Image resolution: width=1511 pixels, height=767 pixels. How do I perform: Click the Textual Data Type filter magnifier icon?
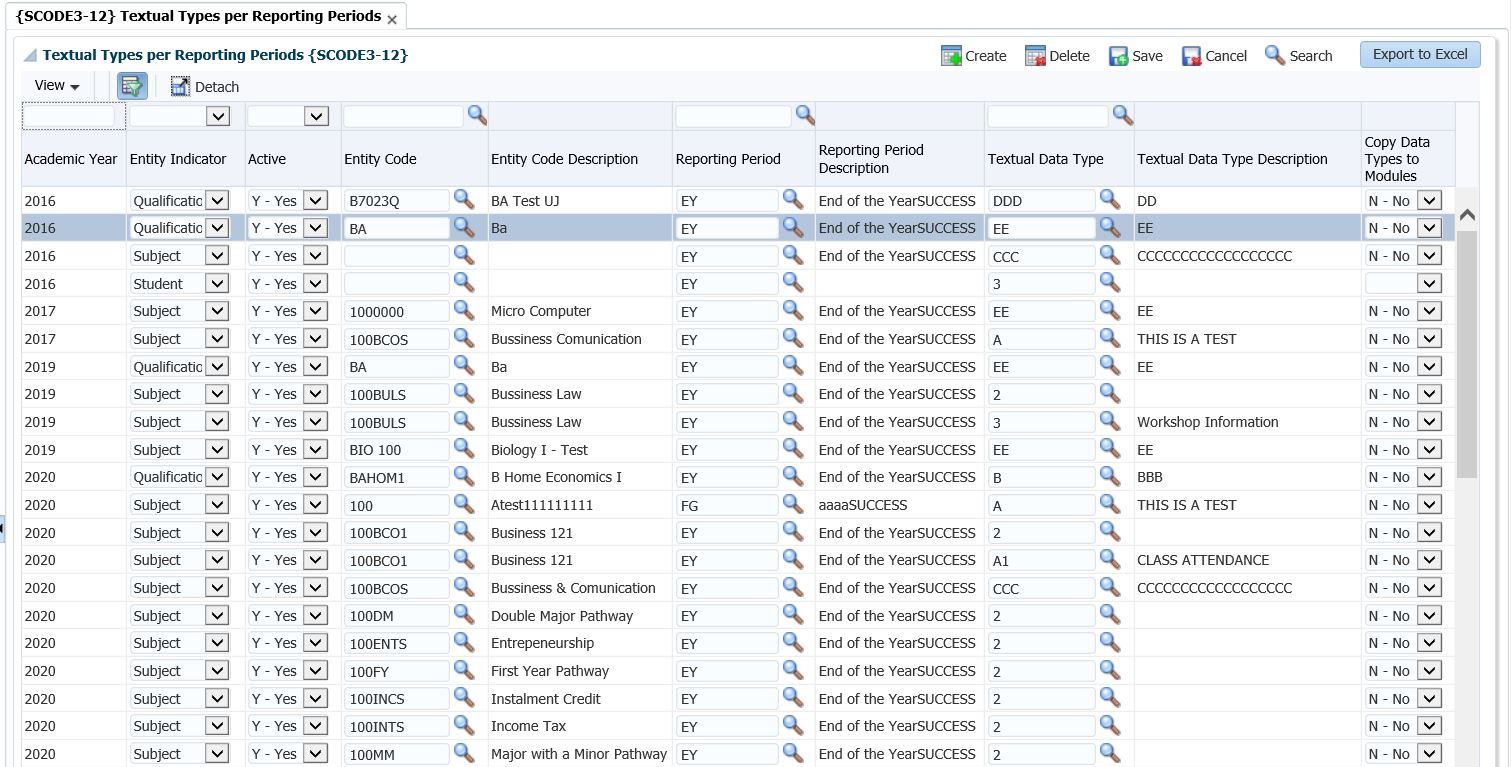point(1122,115)
